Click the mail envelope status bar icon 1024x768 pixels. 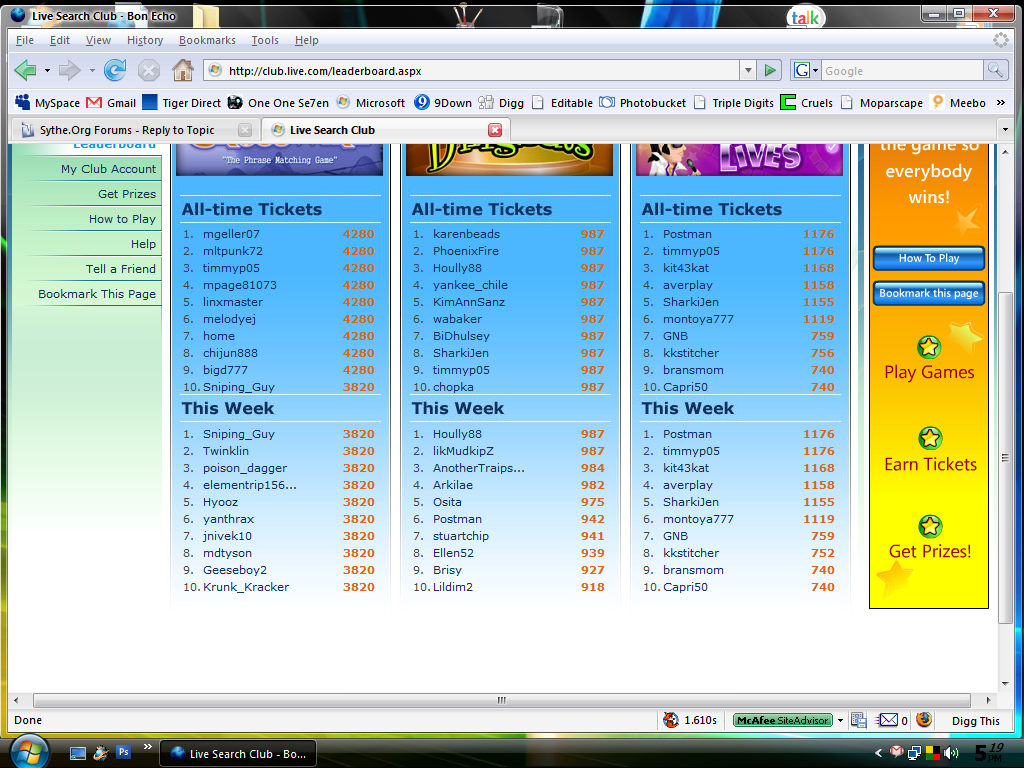tap(888, 720)
